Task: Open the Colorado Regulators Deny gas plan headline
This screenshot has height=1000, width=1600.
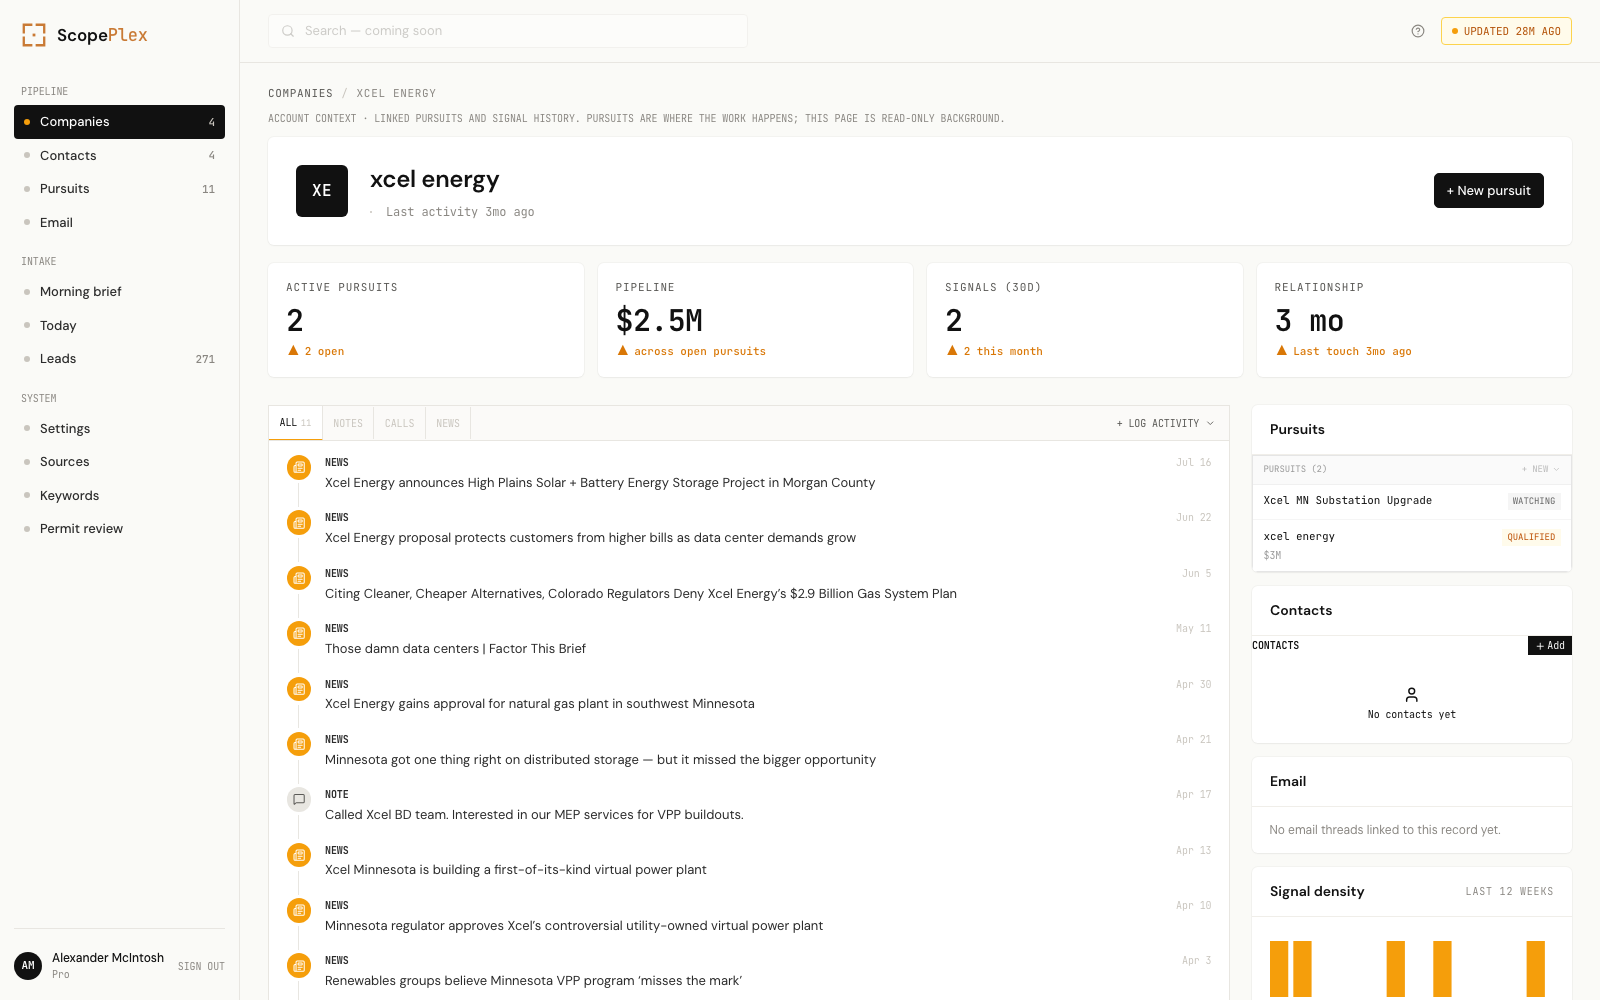Action: pyautogui.click(x=641, y=594)
